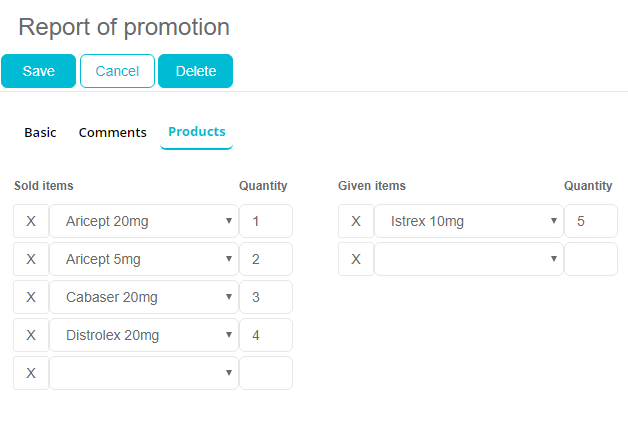This screenshot has width=628, height=425.
Task: Open the empty sold items product dropdown
Action: (x=144, y=373)
